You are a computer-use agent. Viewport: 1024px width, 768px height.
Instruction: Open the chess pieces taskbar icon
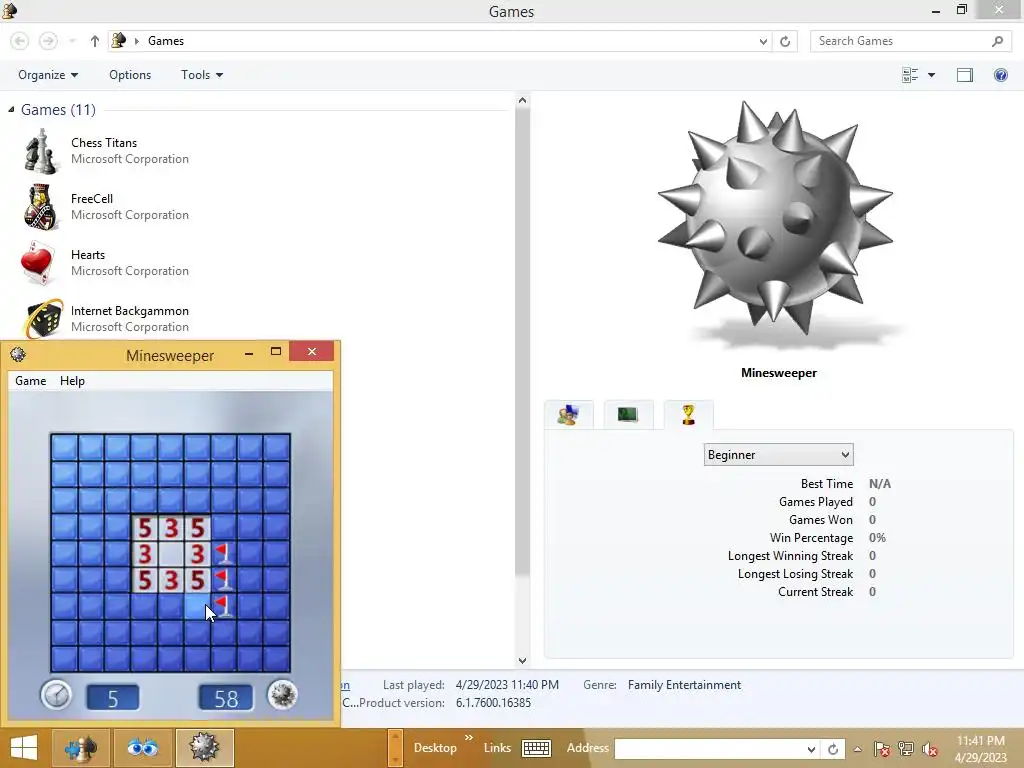coord(80,748)
